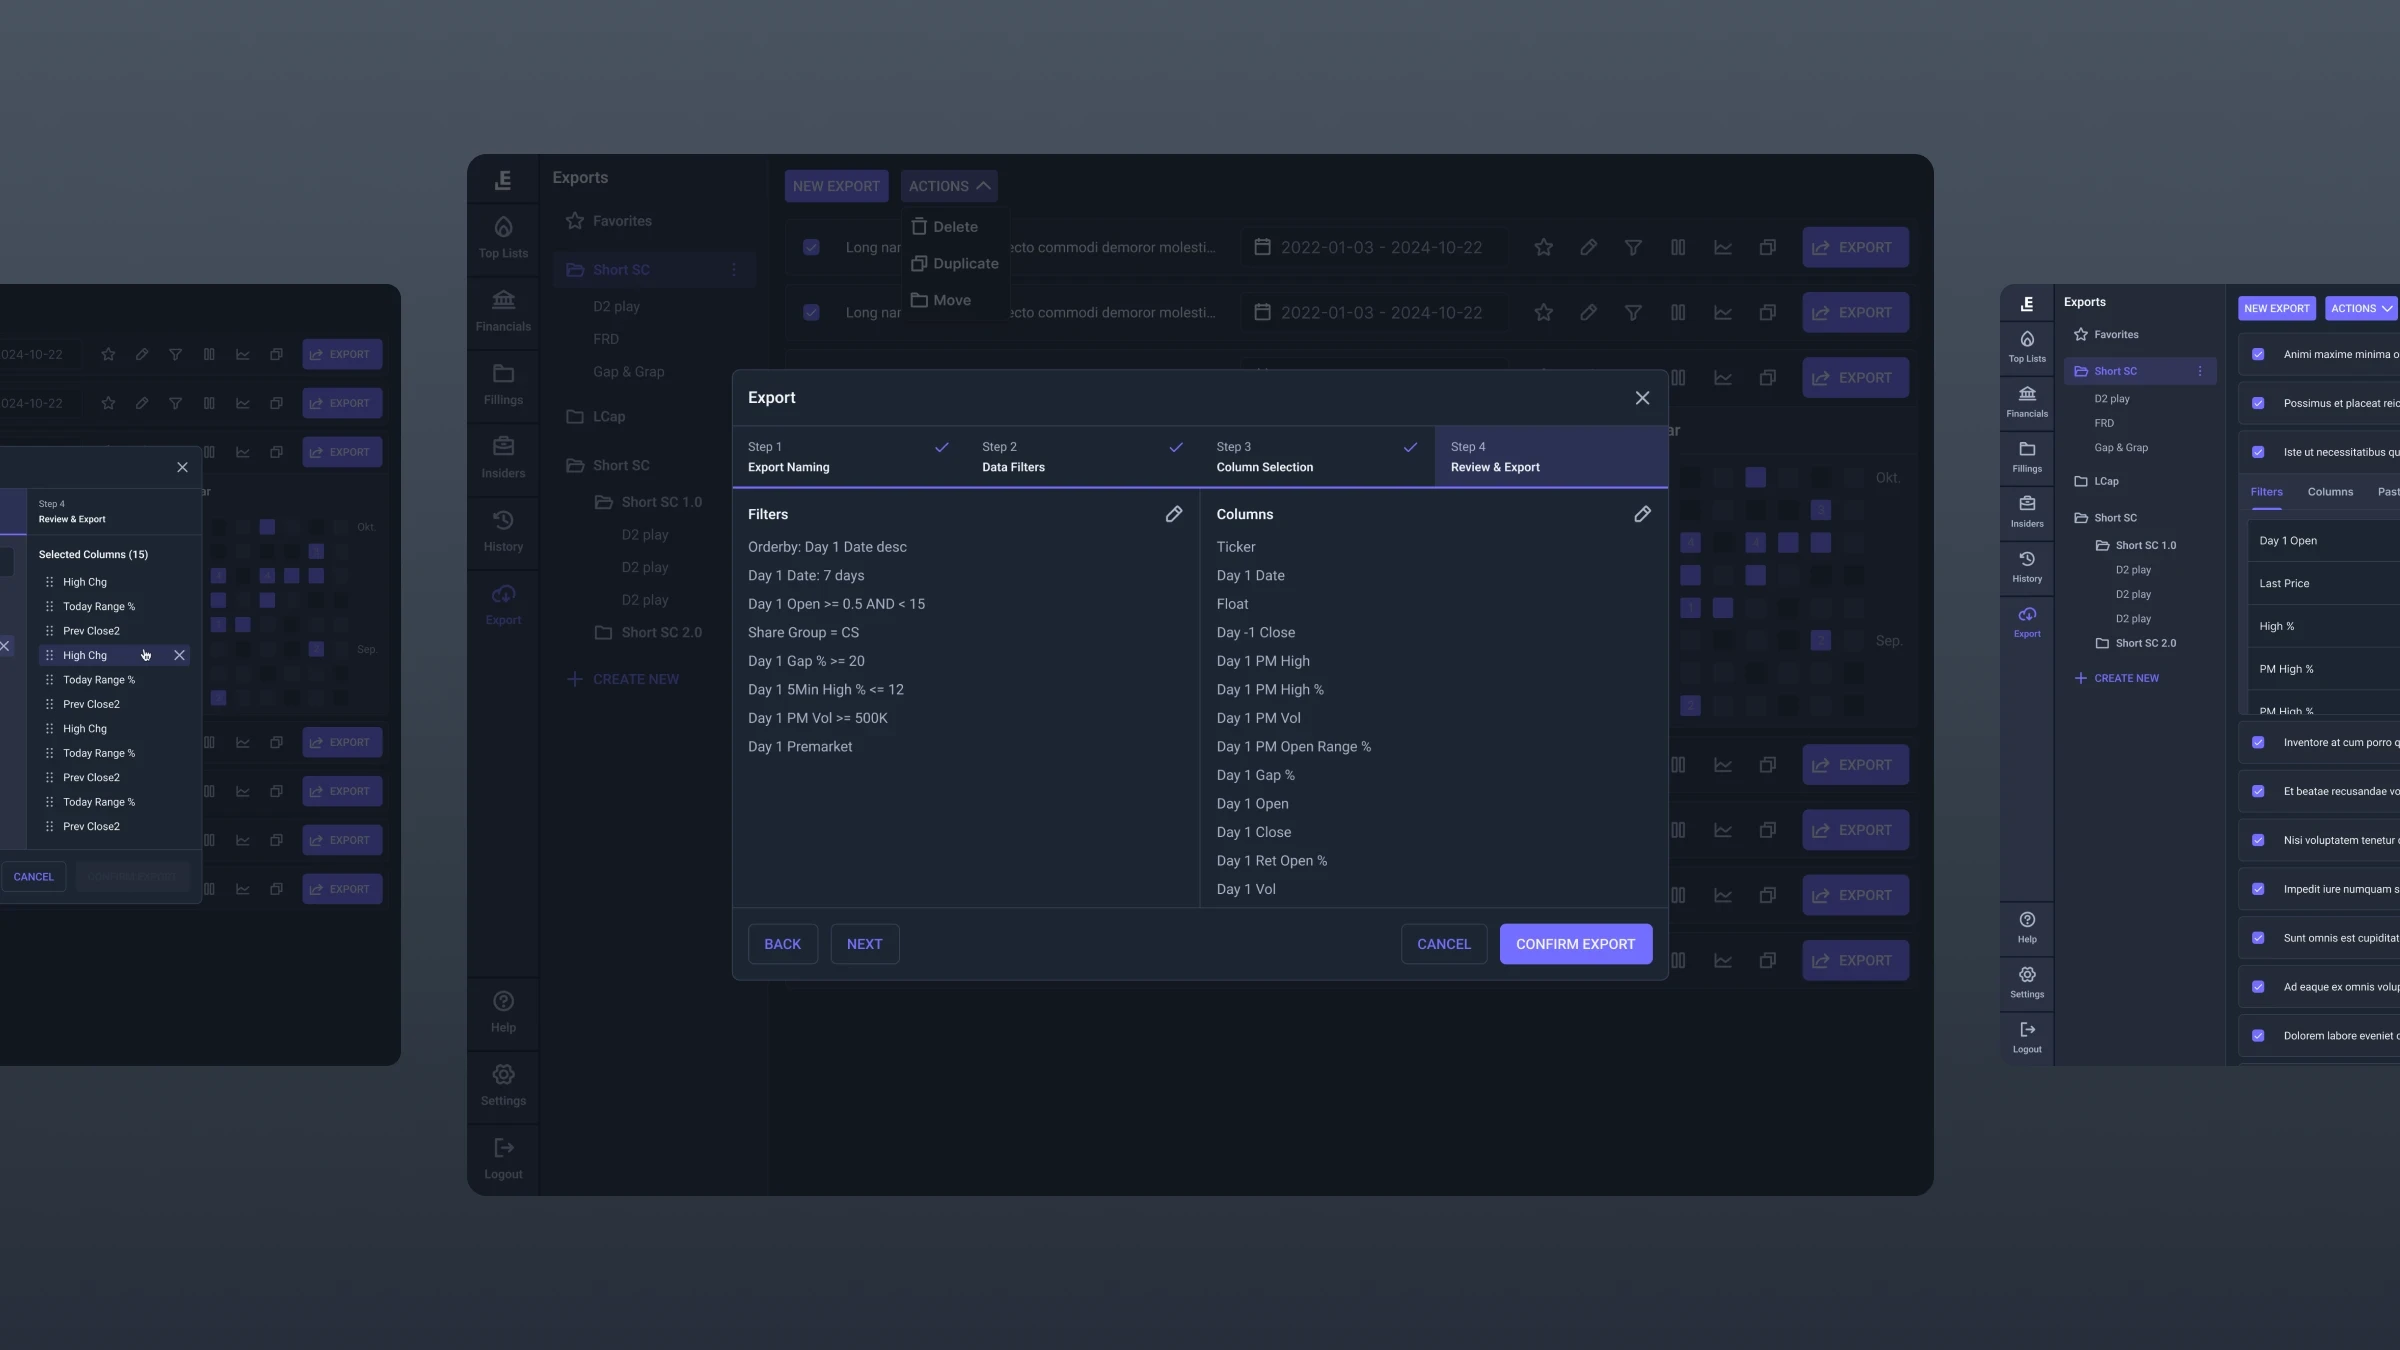Screen dimensions: 2400x1350
Task: Open Top Lists in right panel sidebar
Action: point(2027,346)
